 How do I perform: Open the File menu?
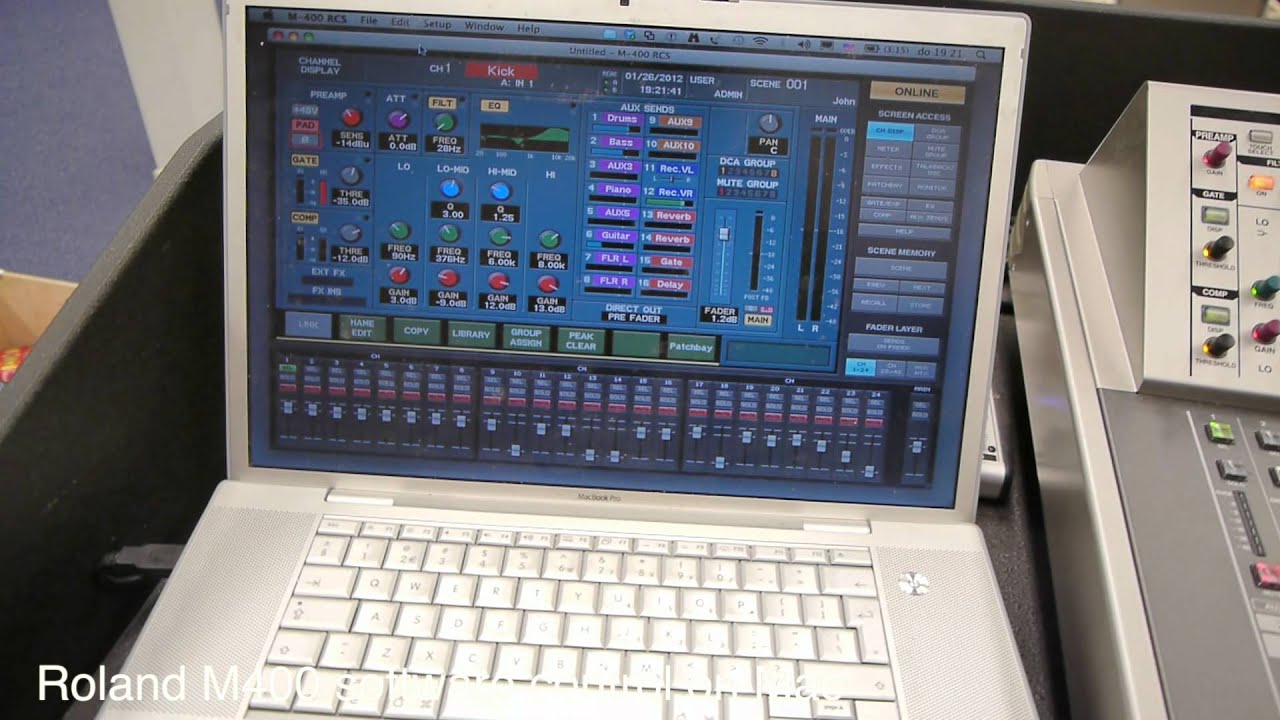click(x=369, y=21)
